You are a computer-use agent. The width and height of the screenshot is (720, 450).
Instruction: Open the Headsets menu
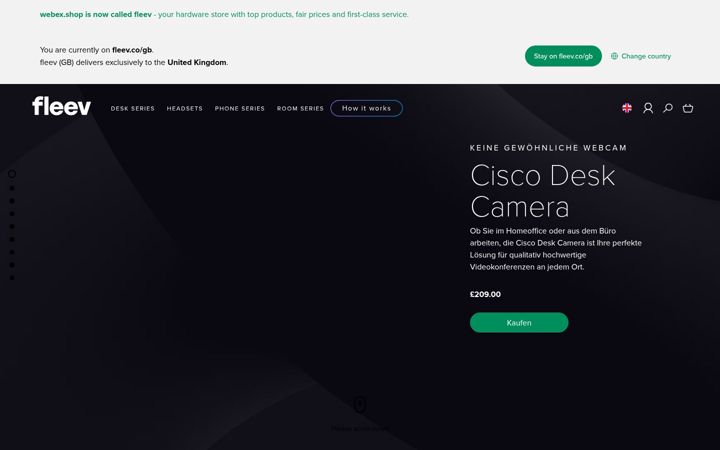tap(185, 108)
